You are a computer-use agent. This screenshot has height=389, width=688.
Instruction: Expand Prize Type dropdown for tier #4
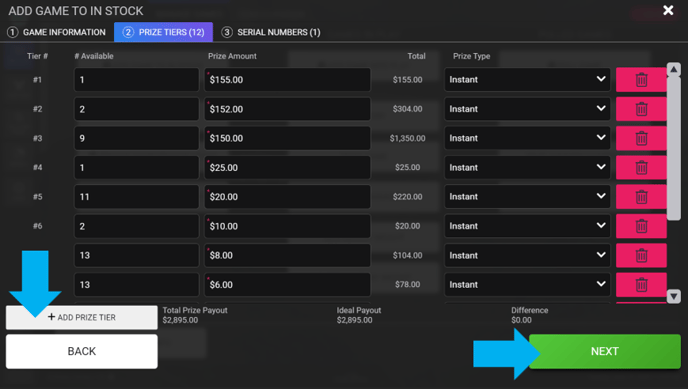tap(527, 168)
